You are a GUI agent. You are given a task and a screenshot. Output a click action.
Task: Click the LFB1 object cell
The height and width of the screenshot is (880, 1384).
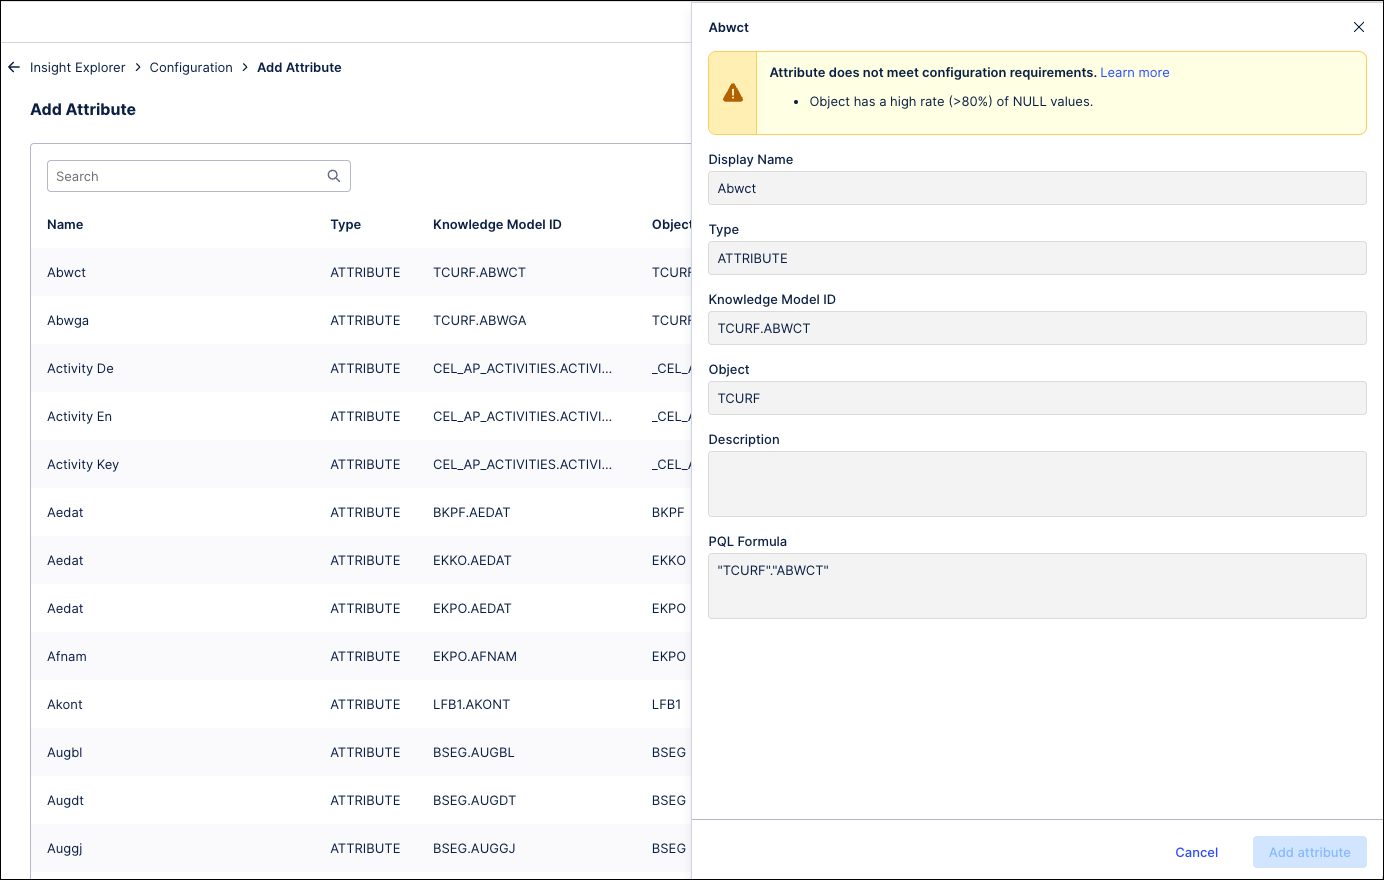[667, 704]
